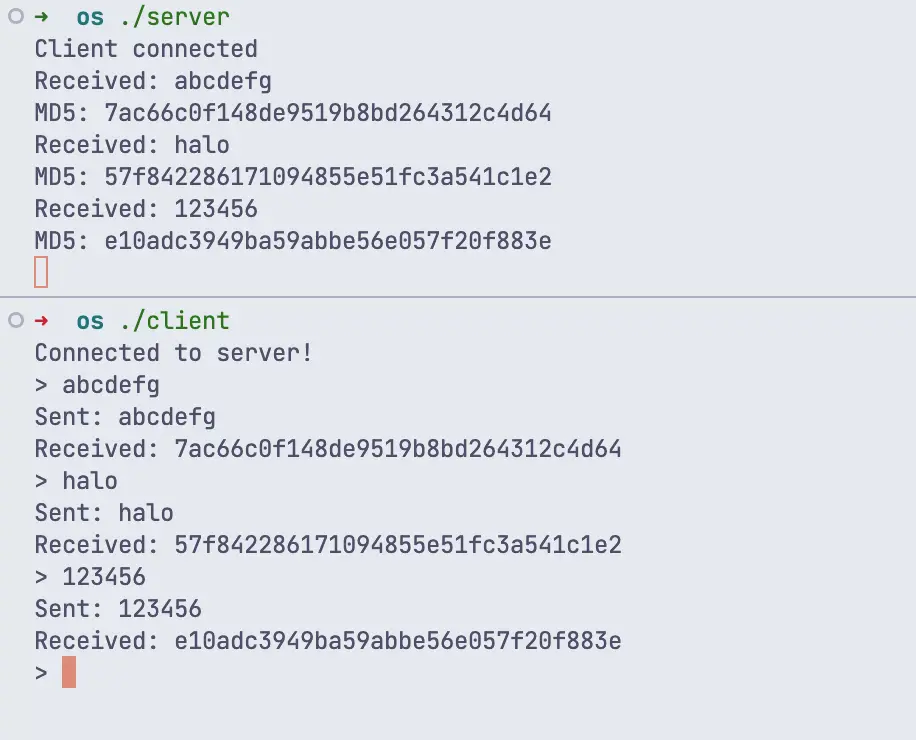Image resolution: width=916 pixels, height=740 pixels.
Task: Click the command decoration circle beside ./client
Action: [x=15, y=320]
